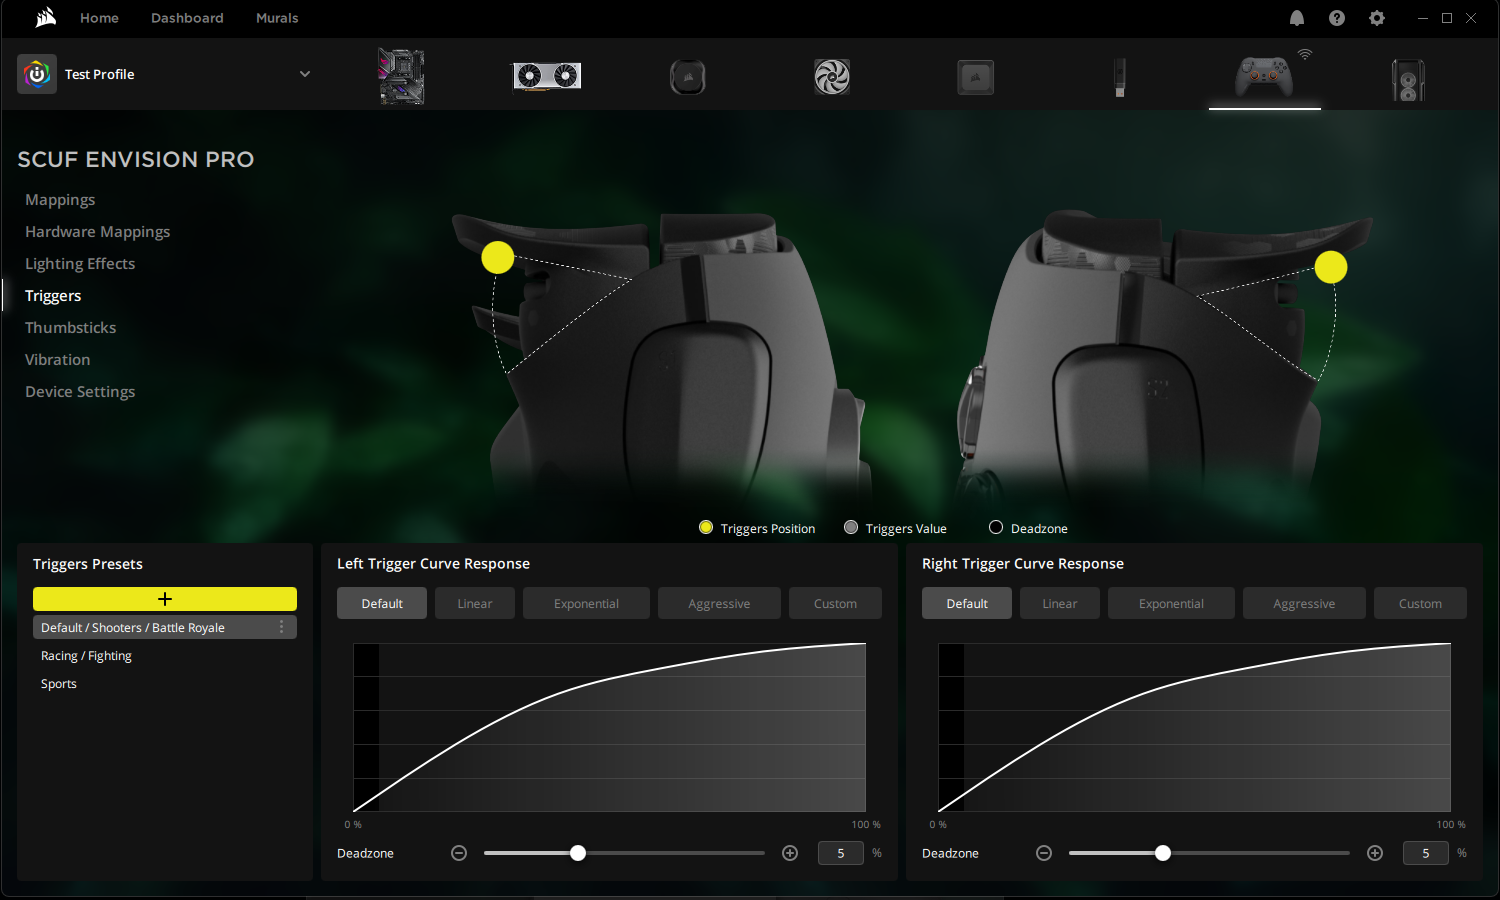1500x900 pixels.
Task: Increase the right trigger deadzone with plus
Action: click(x=1375, y=853)
